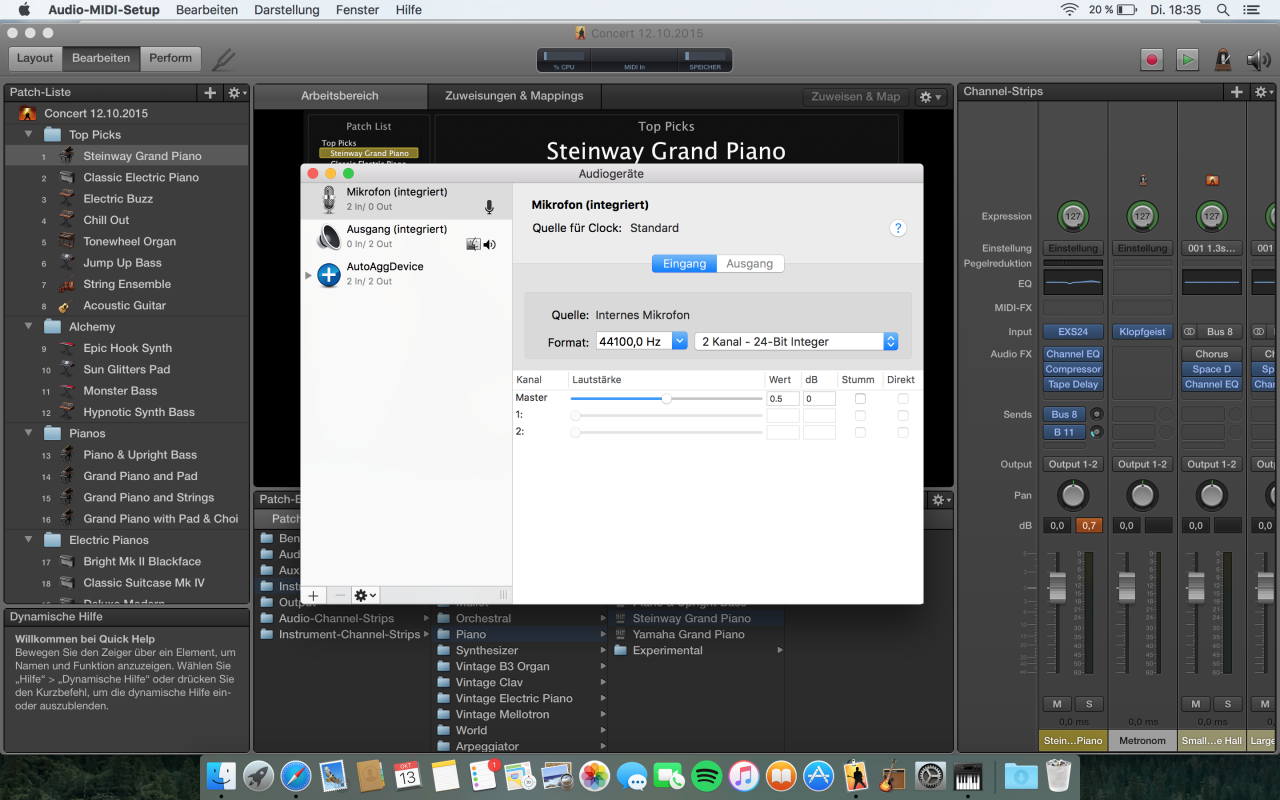Click the Pan knob on the Metronom strip
The width and height of the screenshot is (1280, 800).
click(x=1142, y=495)
